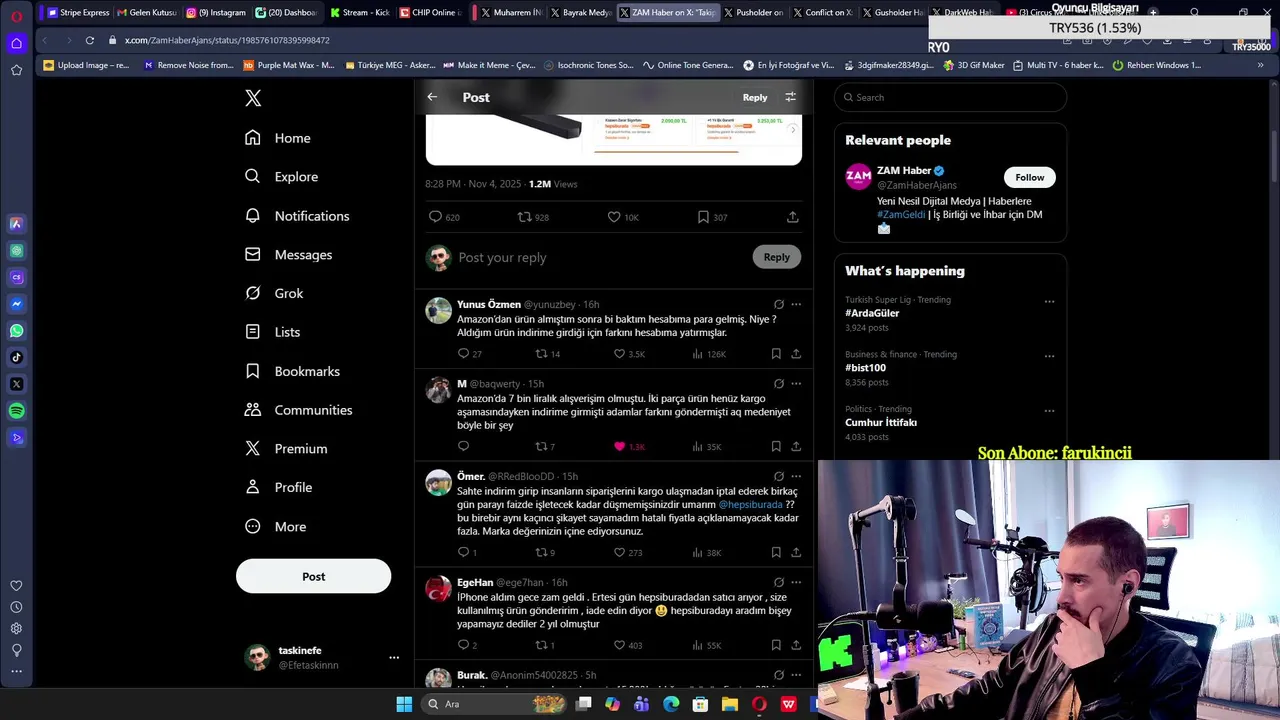The width and height of the screenshot is (1280, 720).
Task: Open Notifications in X sidebar
Action: point(297,216)
